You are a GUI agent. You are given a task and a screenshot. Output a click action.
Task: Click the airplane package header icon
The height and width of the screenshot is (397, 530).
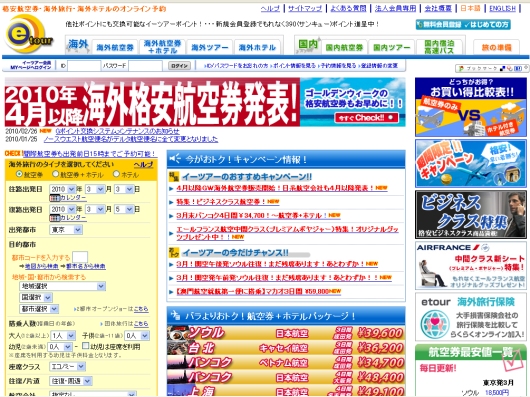[175, 315]
